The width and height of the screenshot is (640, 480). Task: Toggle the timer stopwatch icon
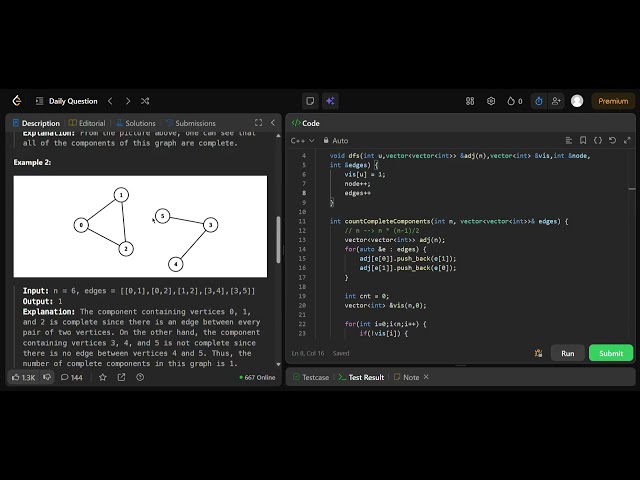[x=539, y=101]
